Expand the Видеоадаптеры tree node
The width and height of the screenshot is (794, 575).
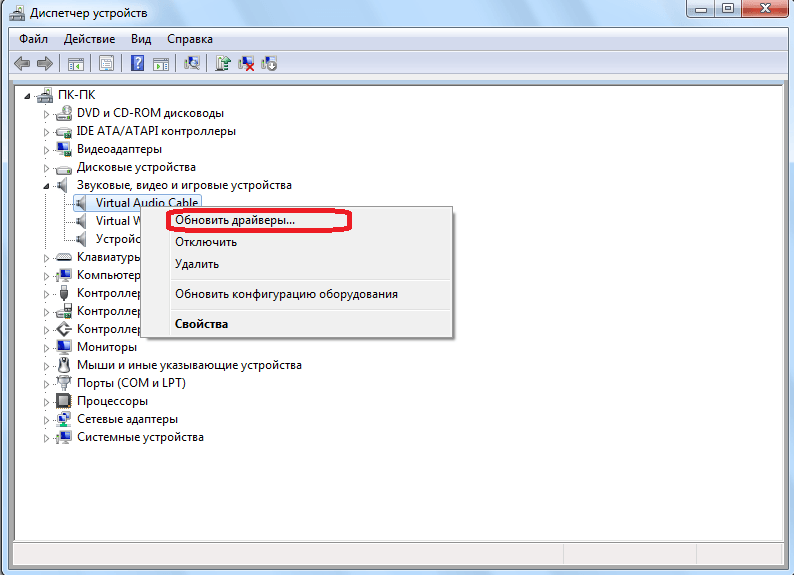(x=46, y=150)
